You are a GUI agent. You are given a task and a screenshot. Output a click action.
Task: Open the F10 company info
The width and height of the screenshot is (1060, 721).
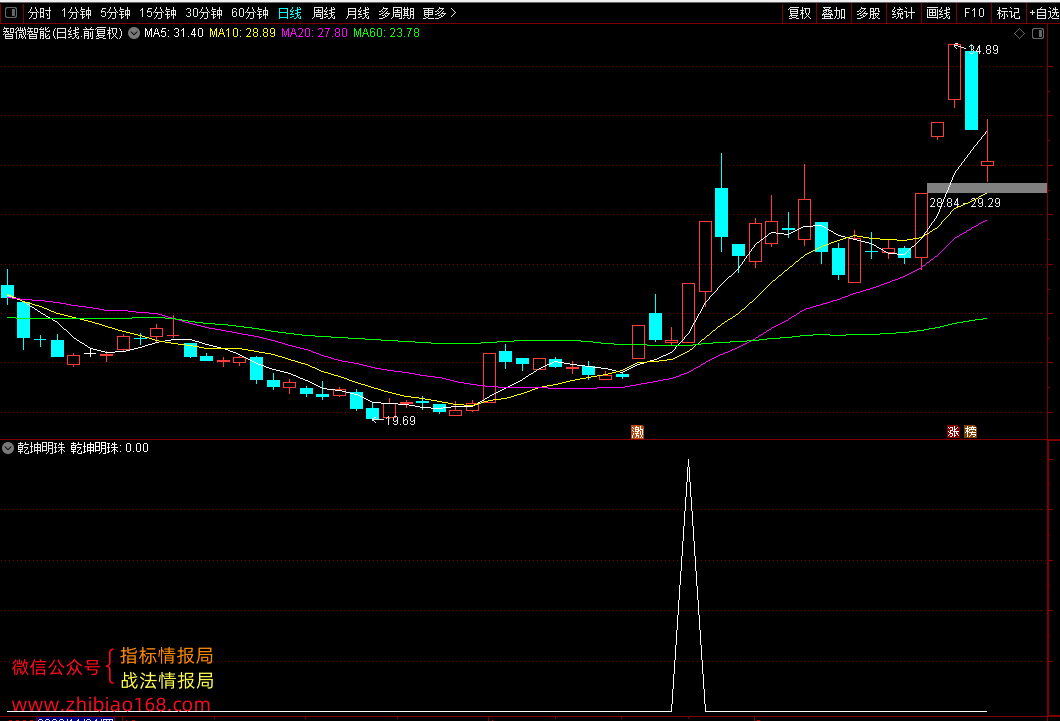[x=974, y=13]
